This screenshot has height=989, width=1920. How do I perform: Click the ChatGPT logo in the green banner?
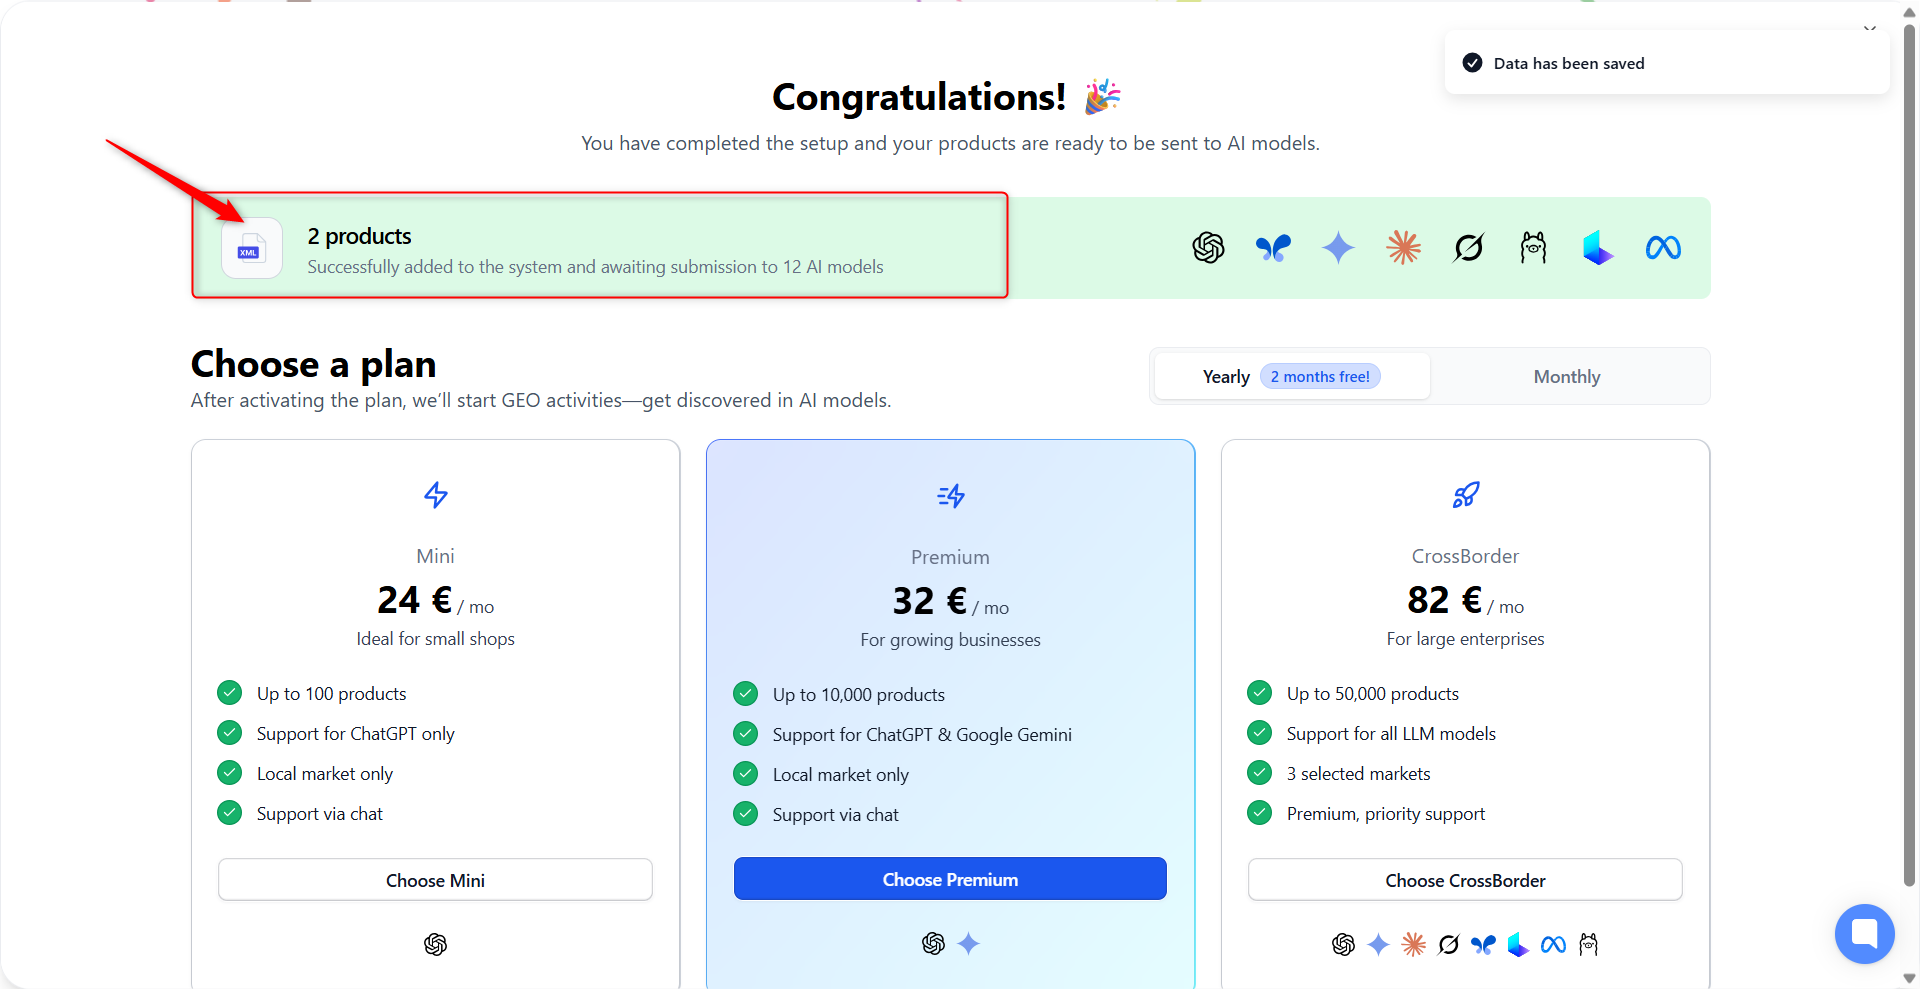[1208, 247]
